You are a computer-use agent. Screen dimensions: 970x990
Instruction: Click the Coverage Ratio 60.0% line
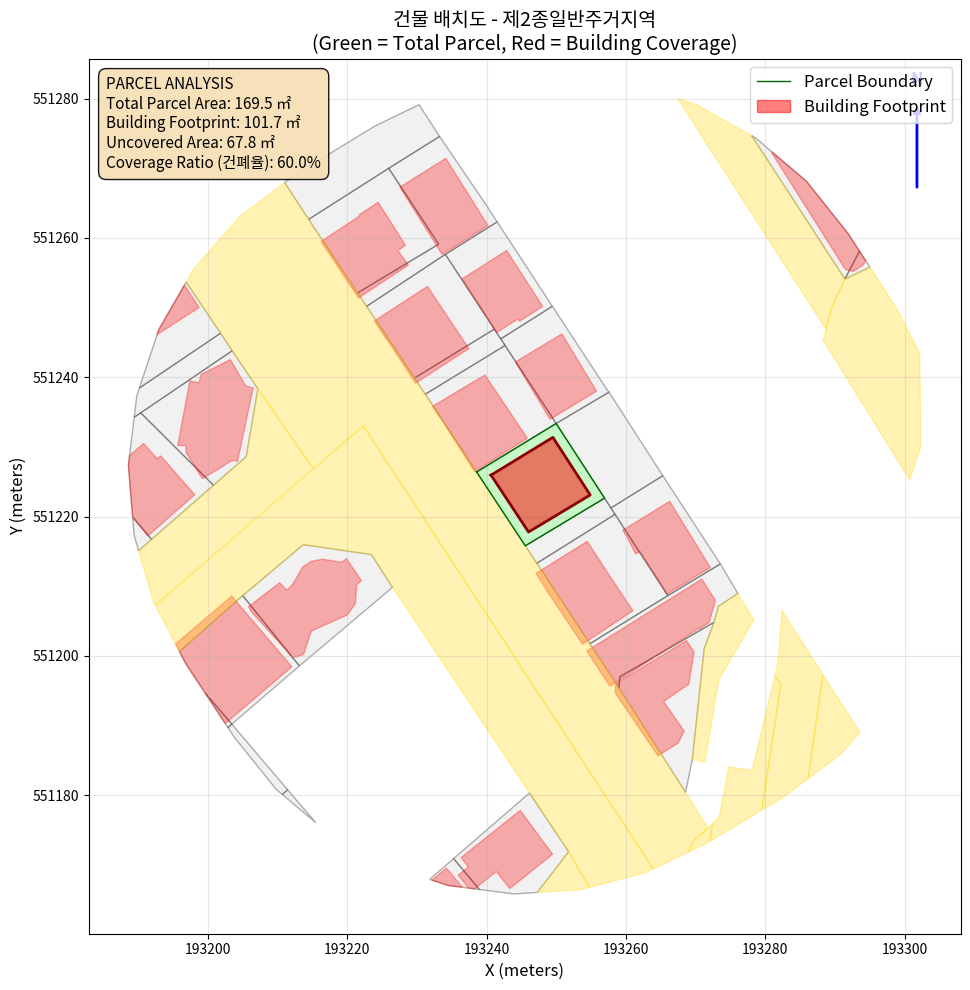coord(213,163)
